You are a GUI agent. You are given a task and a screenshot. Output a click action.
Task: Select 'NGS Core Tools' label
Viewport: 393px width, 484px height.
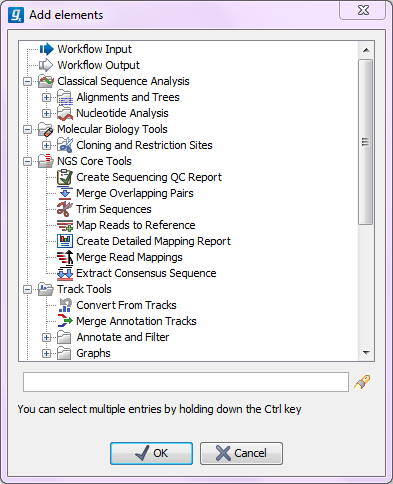tap(94, 161)
